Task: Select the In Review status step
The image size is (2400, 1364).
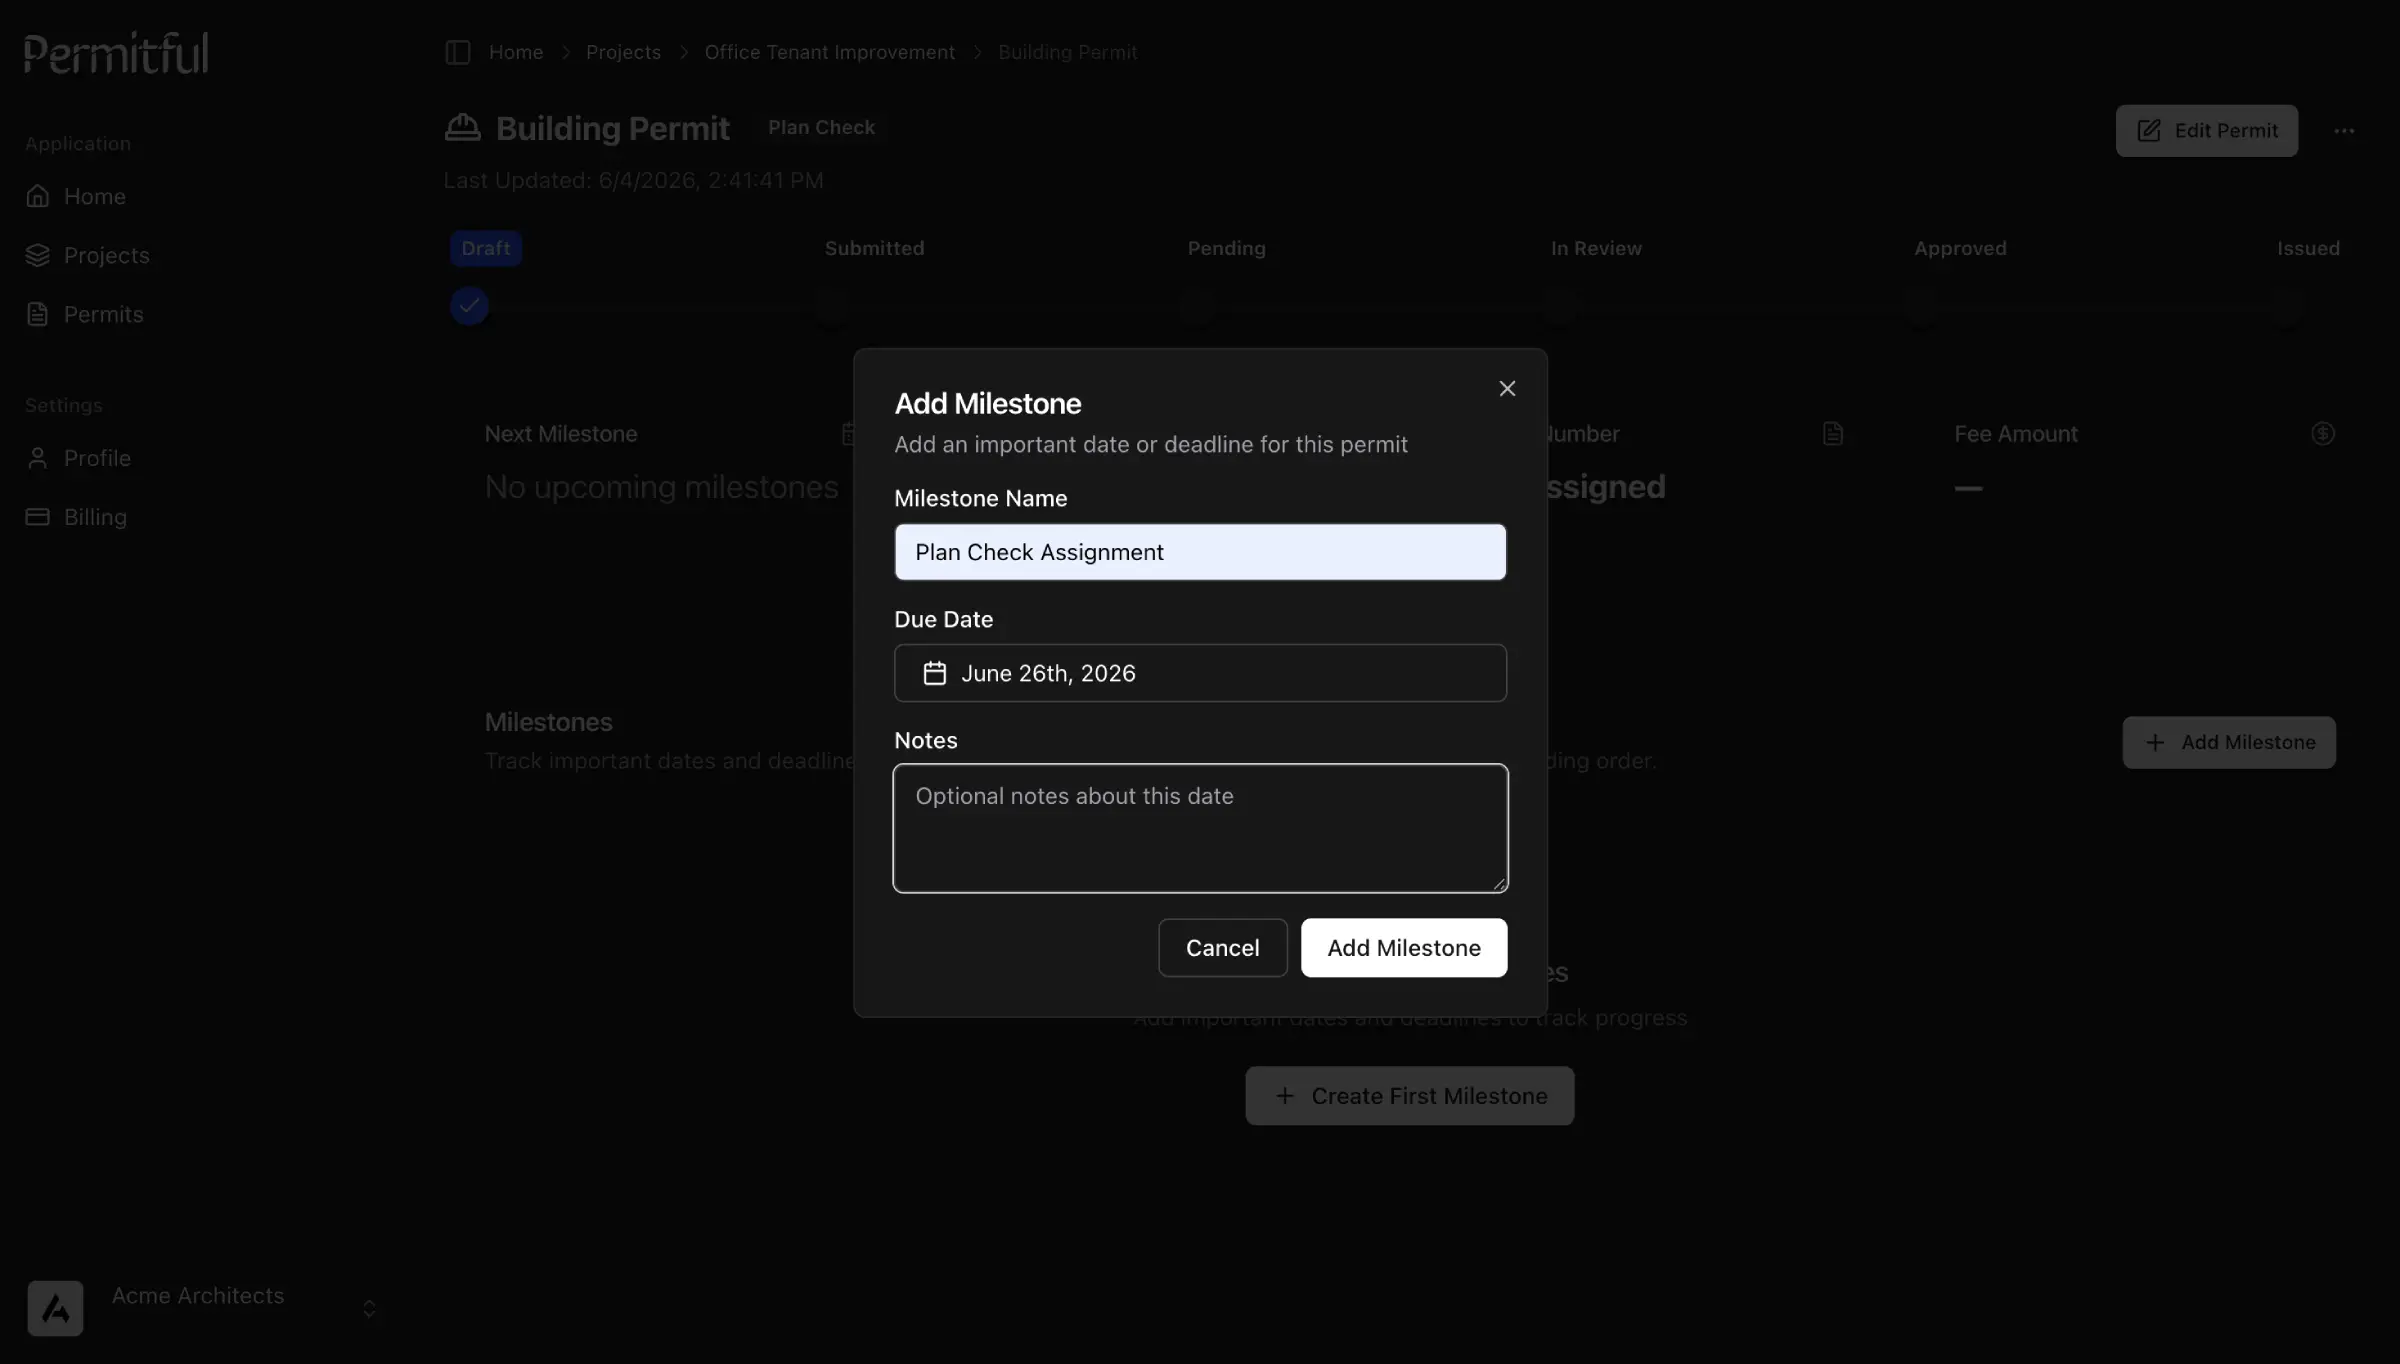Action: point(1596,248)
